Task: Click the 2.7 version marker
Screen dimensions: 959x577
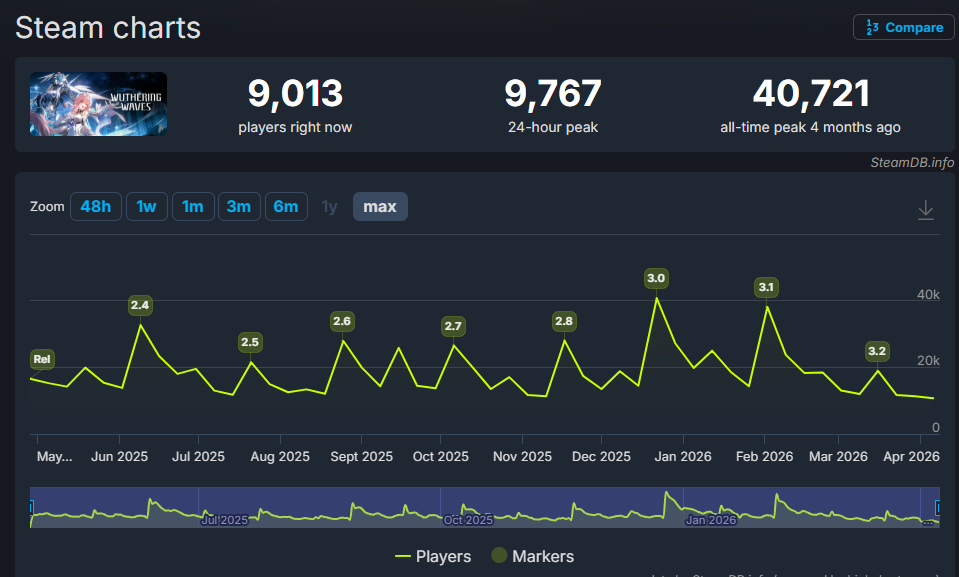Action: pos(453,326)
